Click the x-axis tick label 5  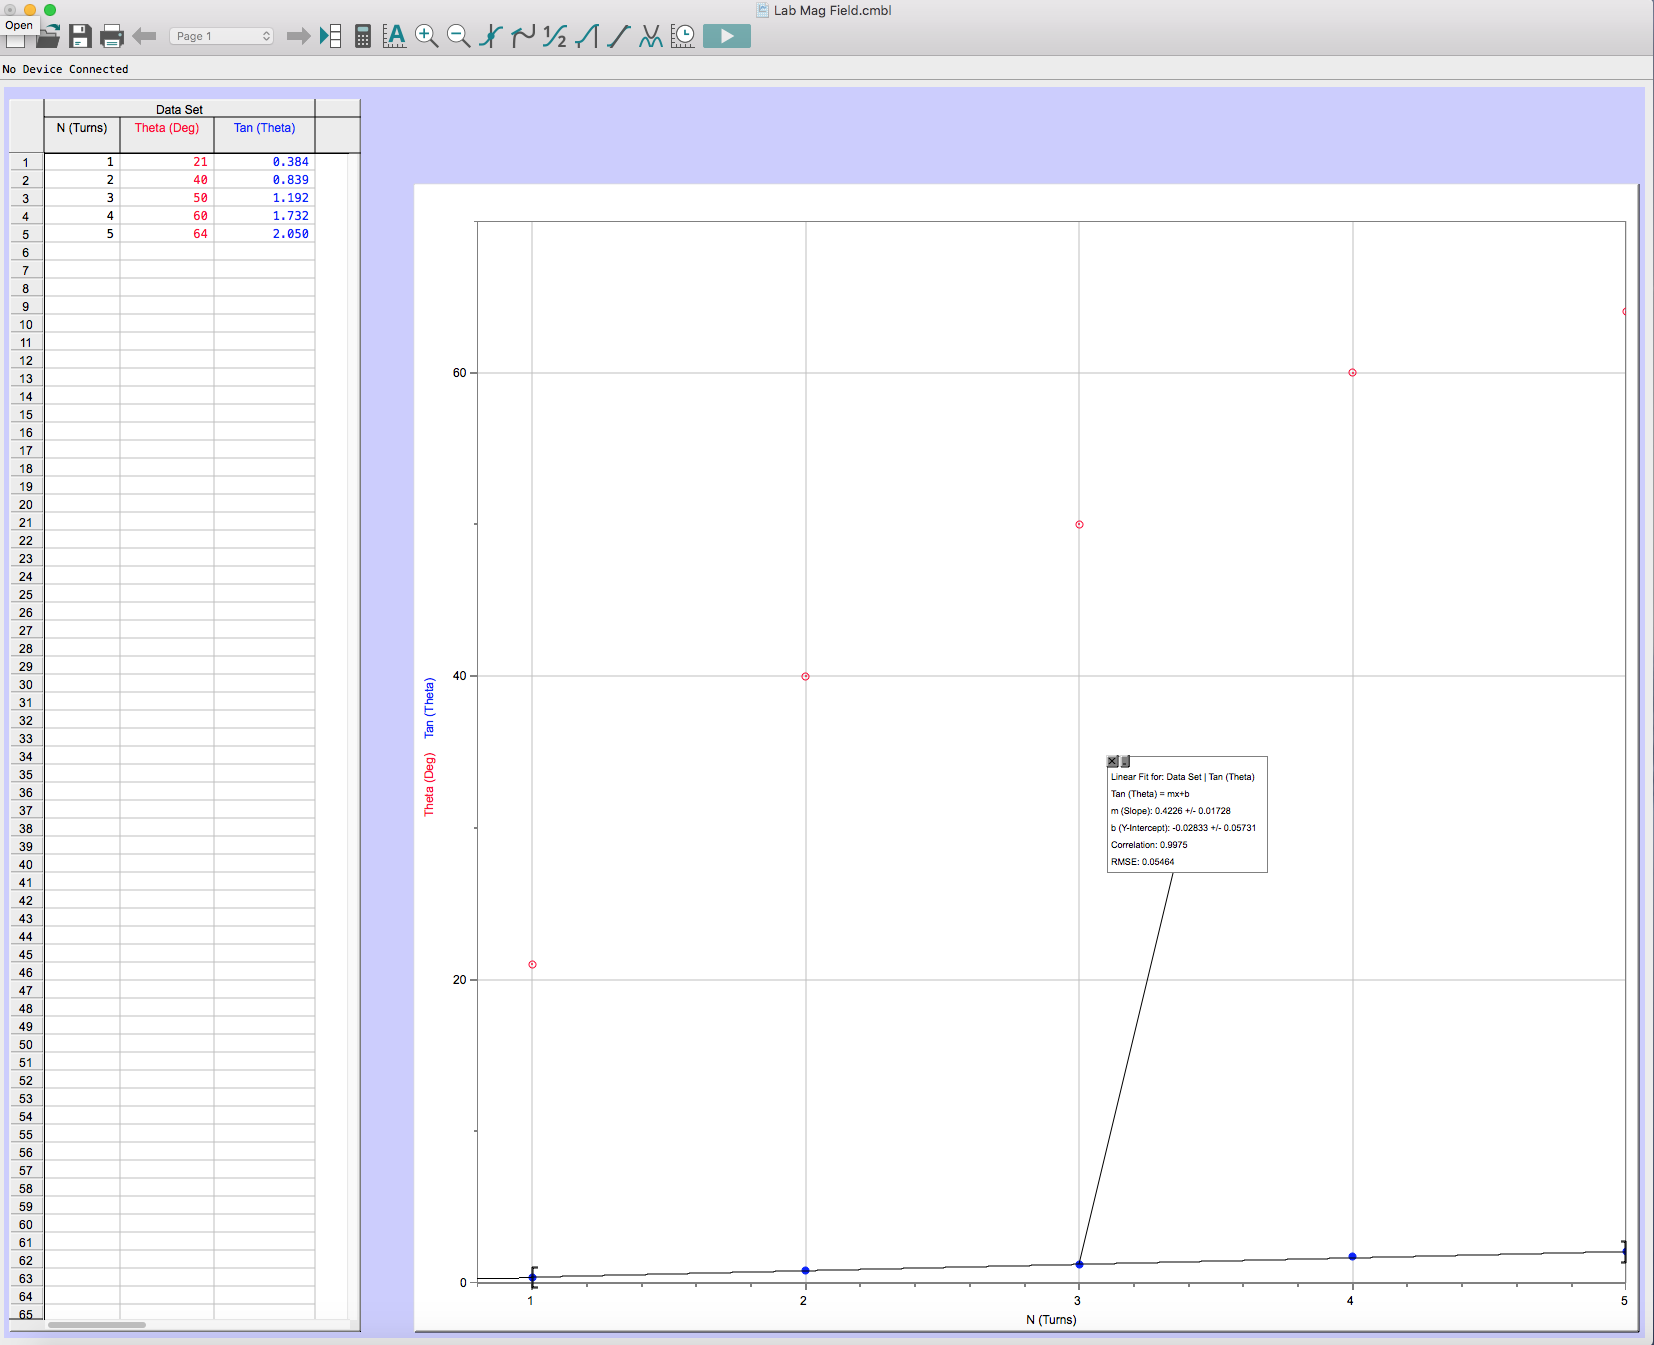point(1624,1301)
